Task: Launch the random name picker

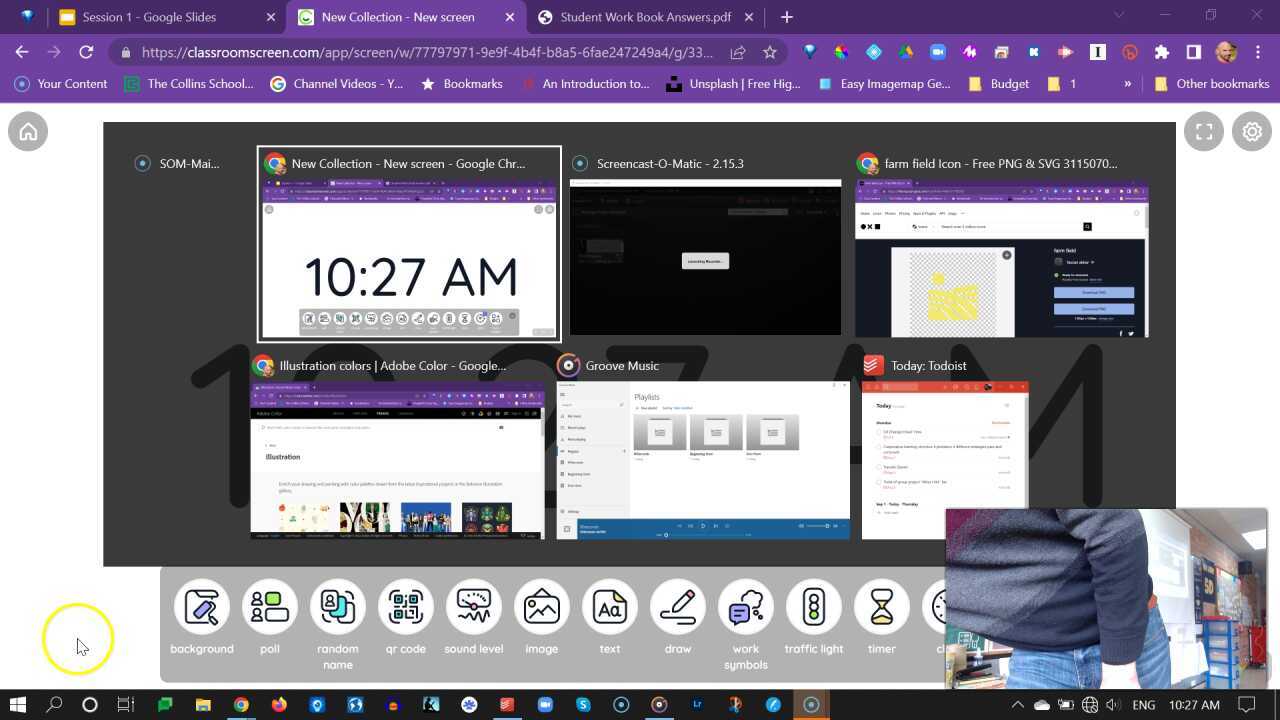Action: (x=338, y=607)
